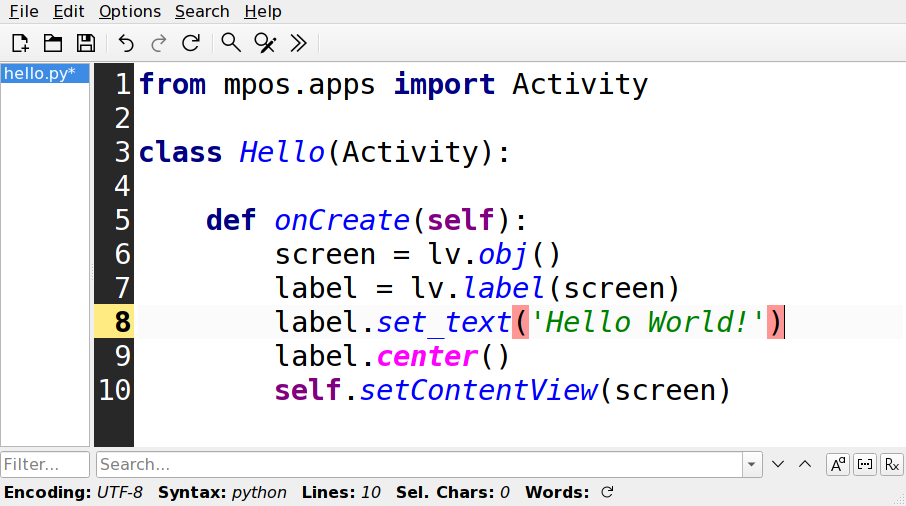
Task: Open Find with the magnifier icon
Action: pyautogui.click(x=231, y=43)
